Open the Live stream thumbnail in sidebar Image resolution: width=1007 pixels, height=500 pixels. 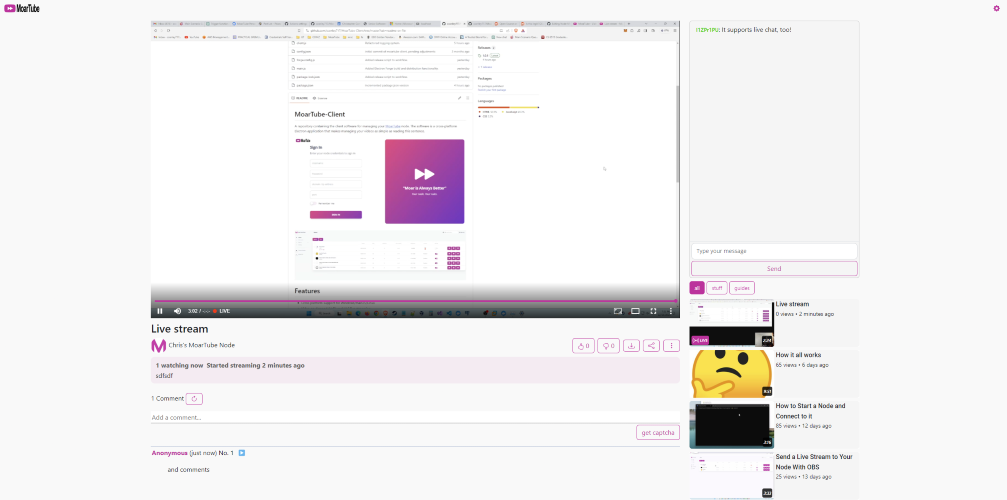pyautogui.click(x=731, y=323)
